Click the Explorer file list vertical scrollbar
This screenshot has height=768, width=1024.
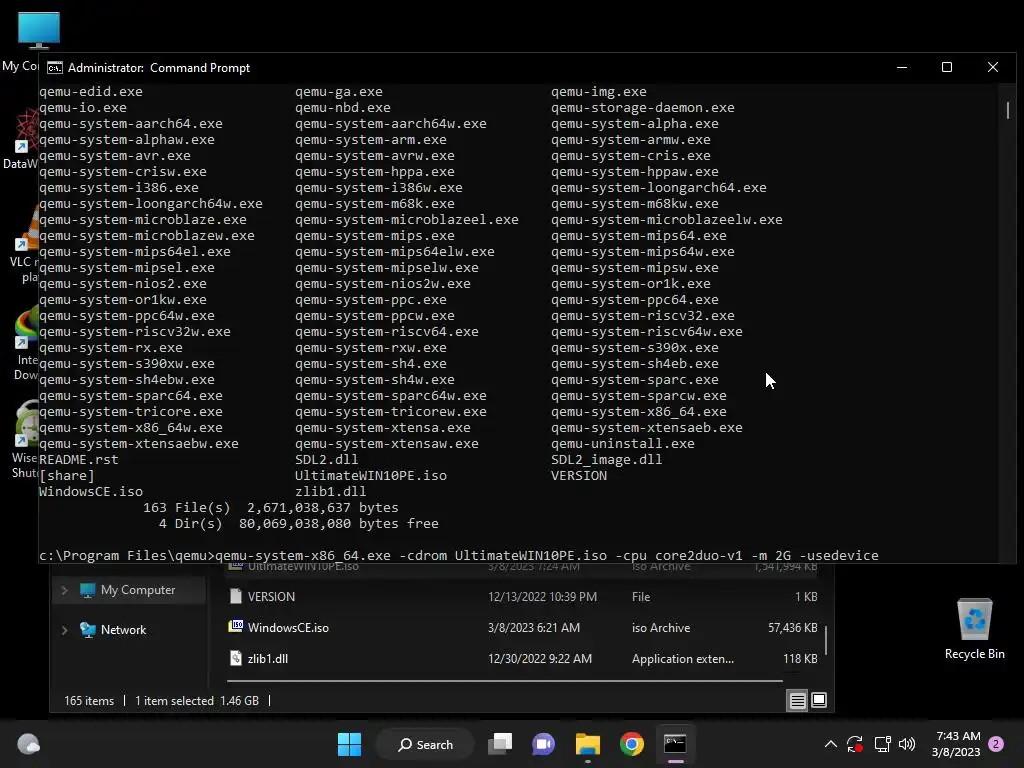[826, 640]
